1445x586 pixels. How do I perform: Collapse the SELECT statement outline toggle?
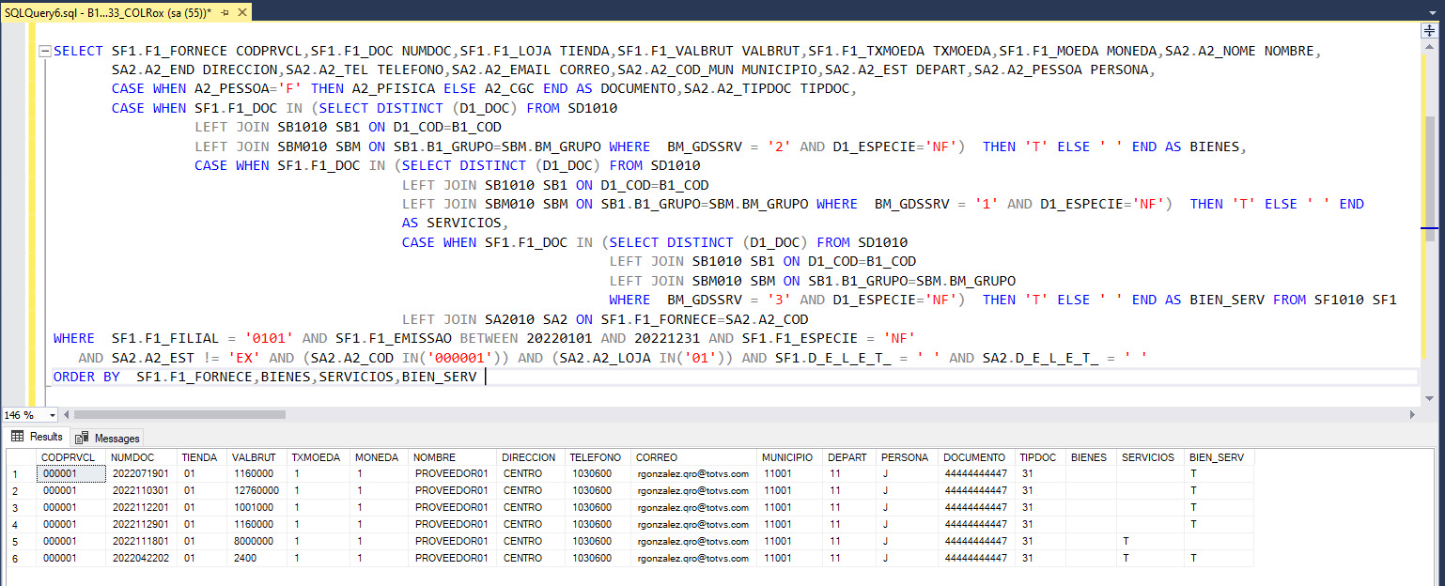pyautogui.click(x=43, y=51)
